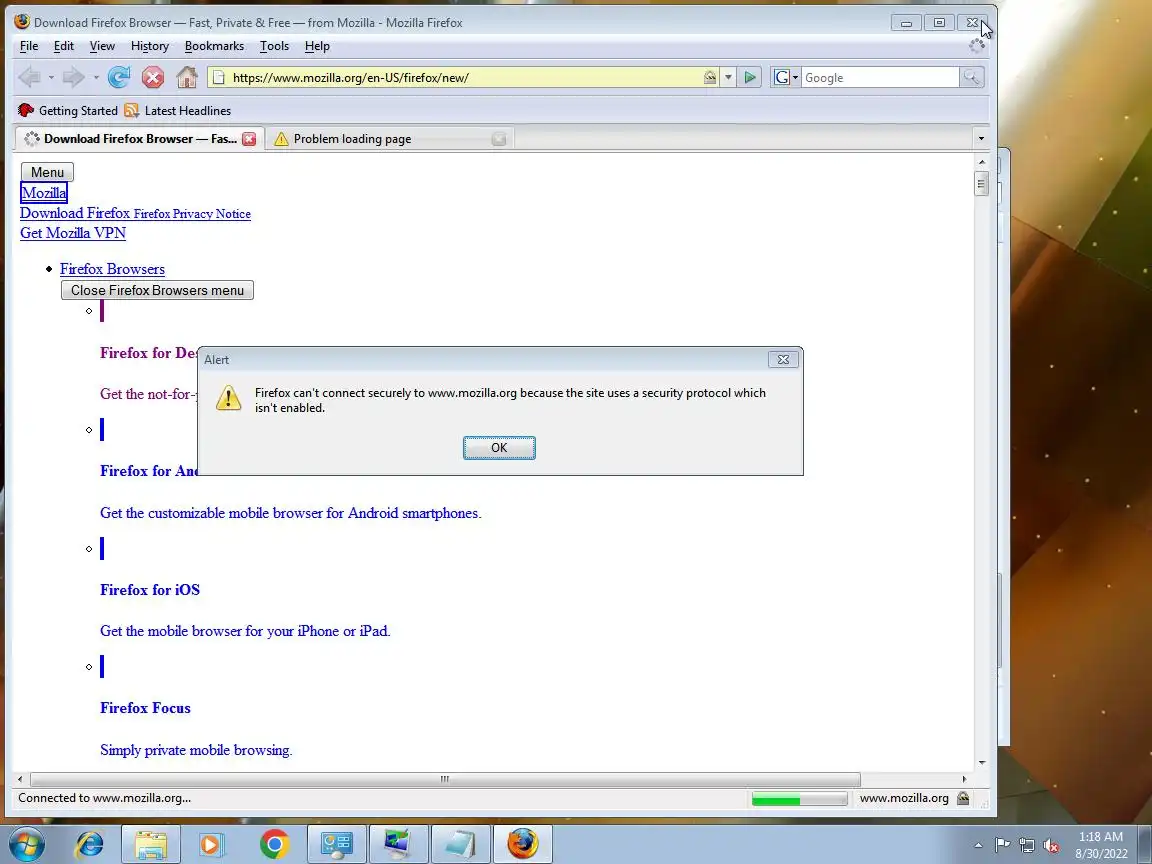
Task: Click the green Go arrow beside address bar
Action: [x=749, y=77]
